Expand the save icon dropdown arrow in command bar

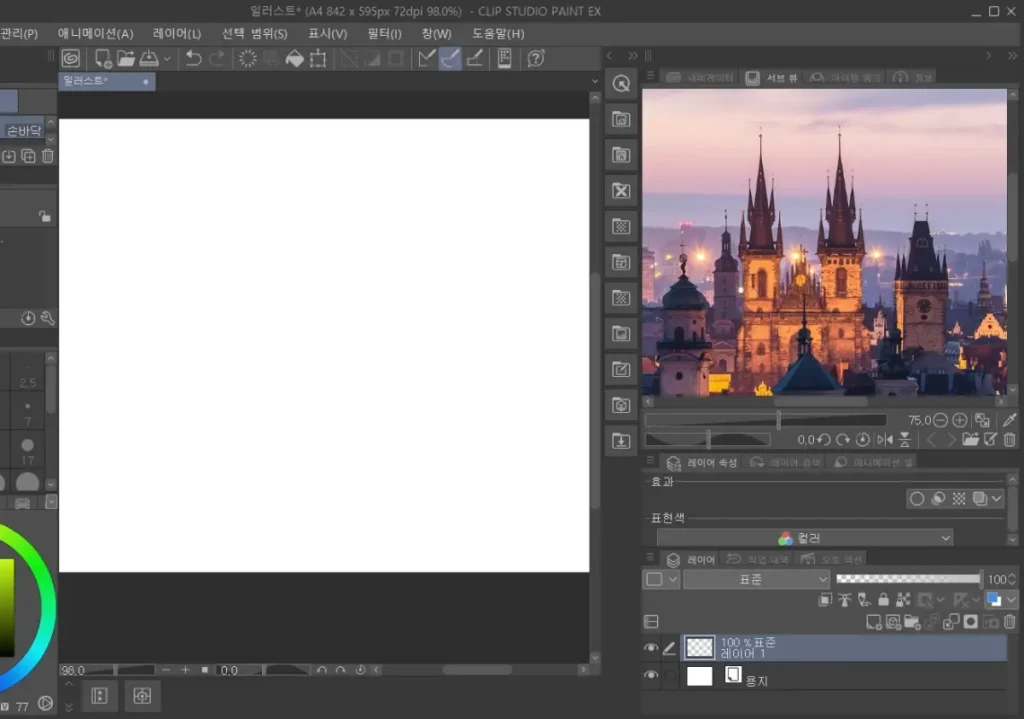pyautogui.click(x=167, y=59)
